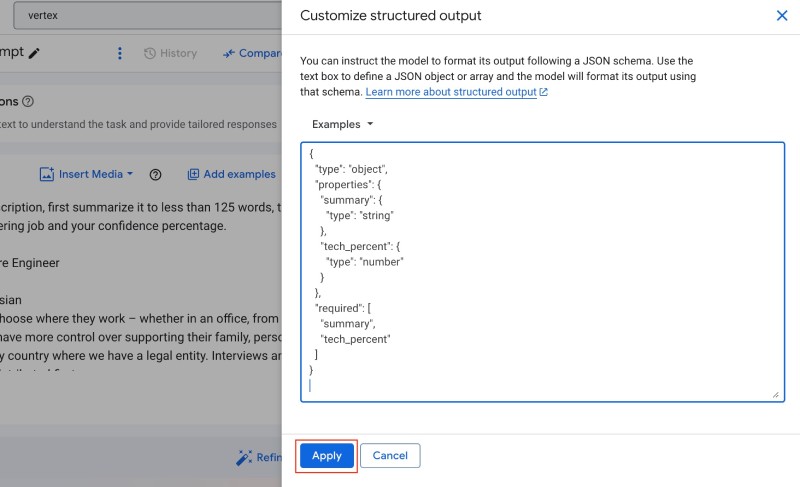Click the Refine magic wand button
800x487 pixels.
pyautogui.click(x=259, y=457)
